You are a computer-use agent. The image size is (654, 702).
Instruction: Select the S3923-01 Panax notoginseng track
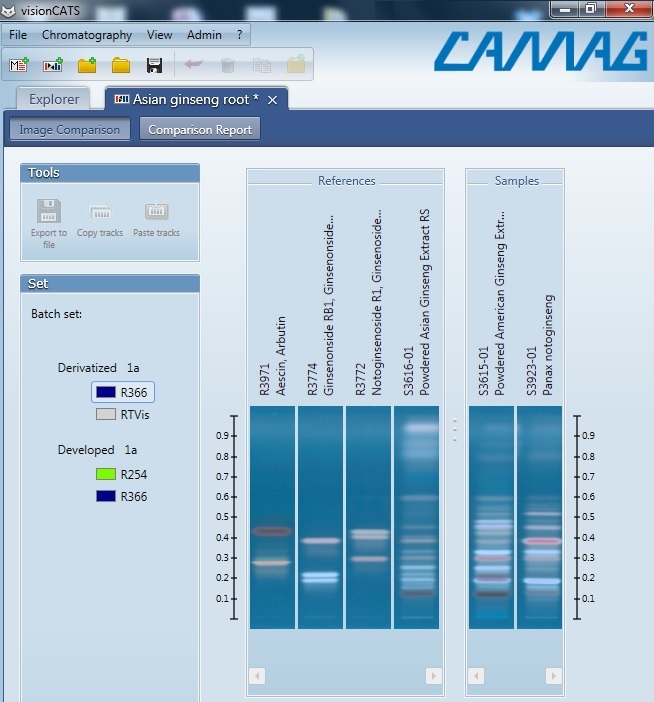tap(539, 517)
